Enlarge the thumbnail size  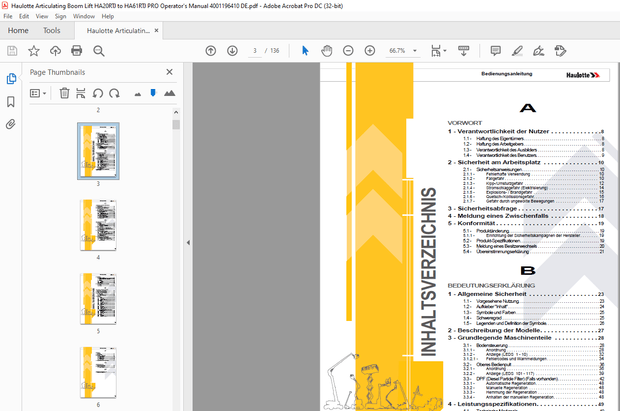(170, 93)
